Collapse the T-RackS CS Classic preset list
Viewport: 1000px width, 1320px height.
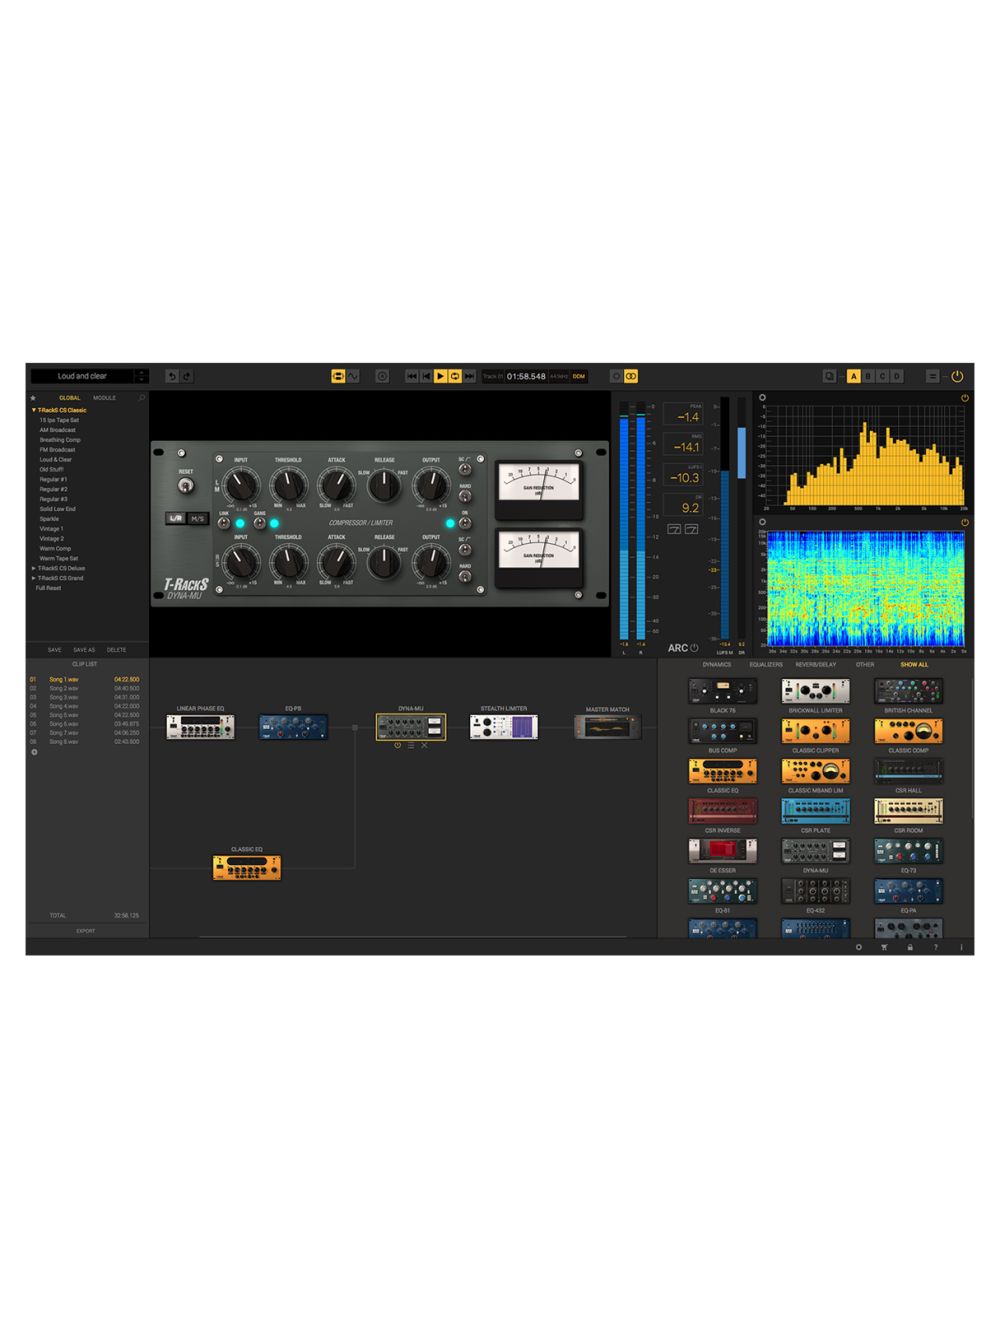pos(34,410)
